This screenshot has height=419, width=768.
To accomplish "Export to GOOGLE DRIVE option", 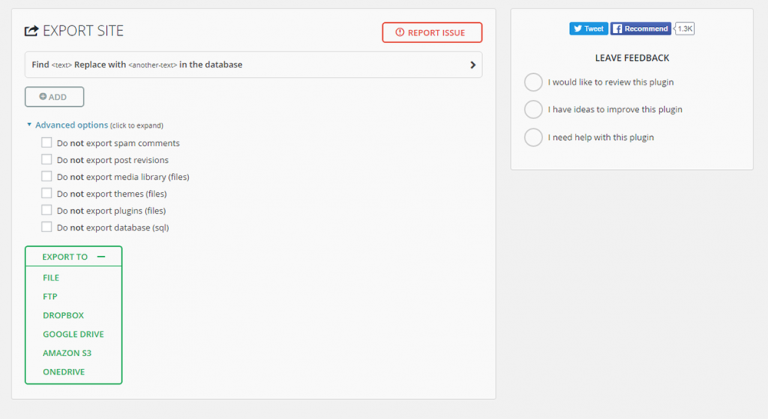I will [73, 334].
